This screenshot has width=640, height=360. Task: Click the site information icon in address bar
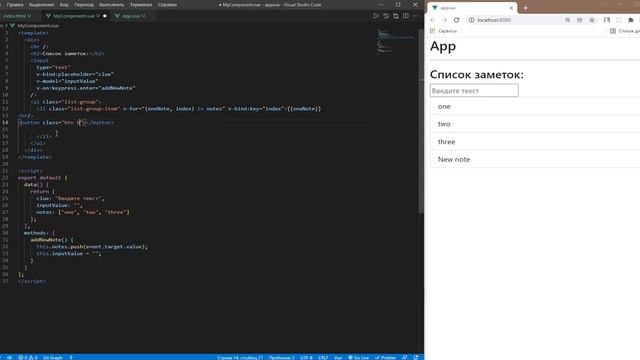point(471,20)
